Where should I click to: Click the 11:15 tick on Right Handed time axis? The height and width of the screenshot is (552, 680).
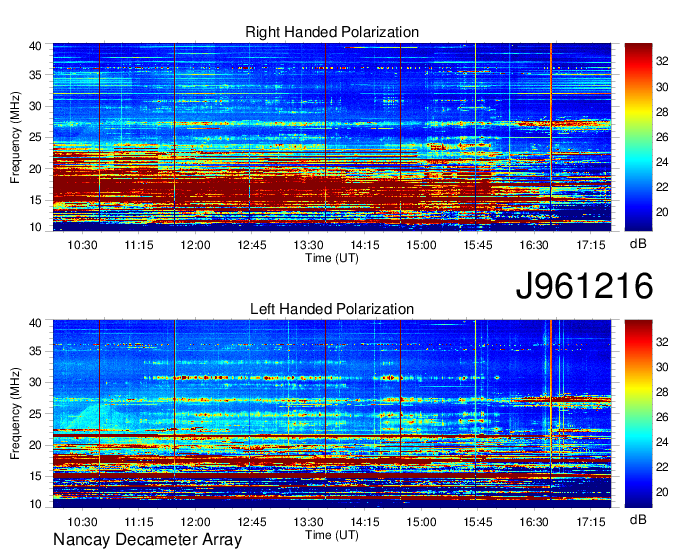point(139,245)
